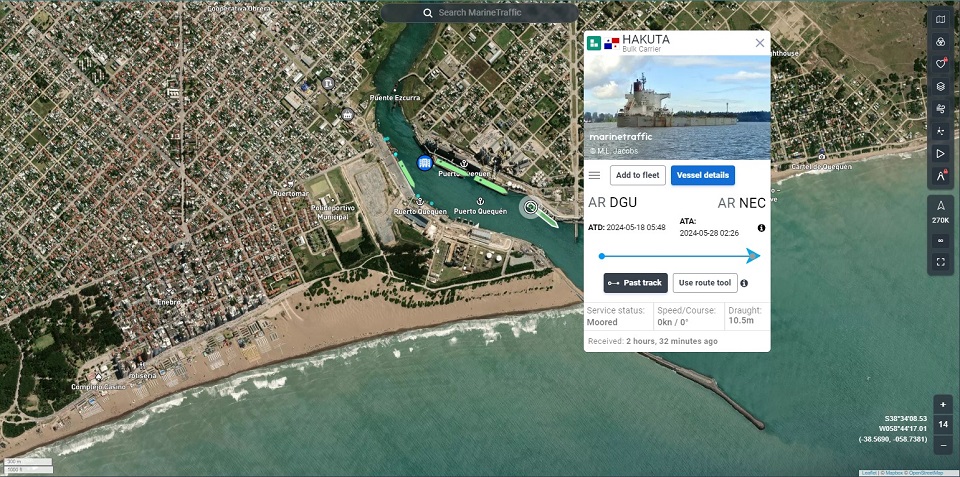The image size is (960, 477).
Task: Open favorites heart icon in sidebar
Action: [x=940, y=64]
